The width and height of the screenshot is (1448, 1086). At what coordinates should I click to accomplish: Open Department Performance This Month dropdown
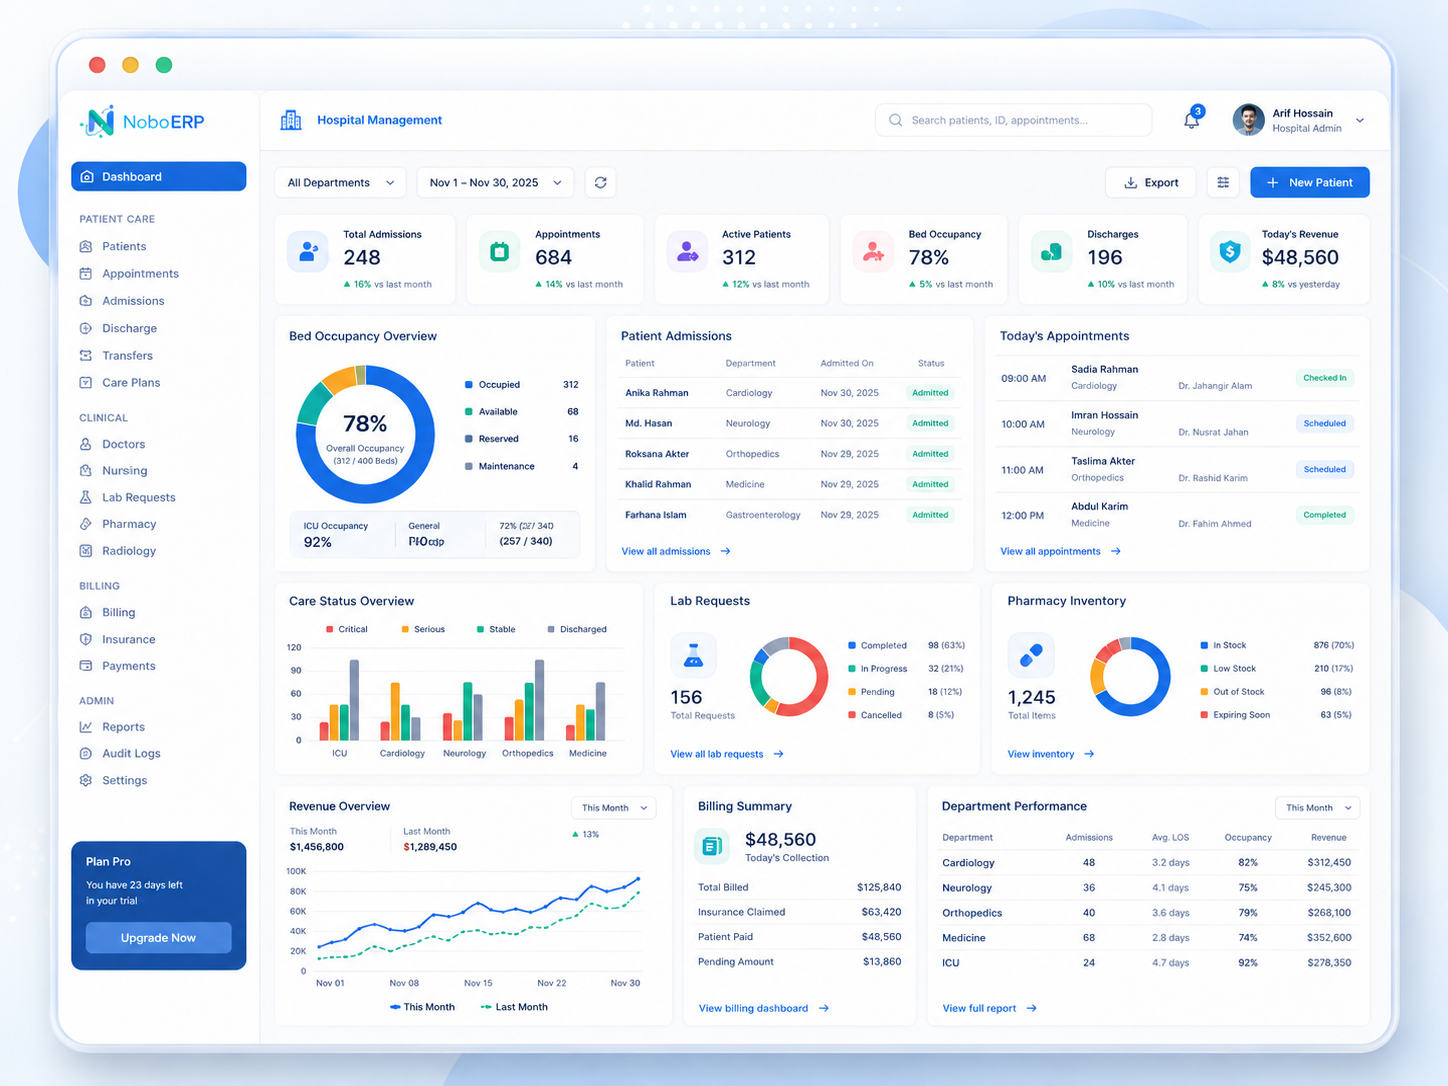point(1318,808)
